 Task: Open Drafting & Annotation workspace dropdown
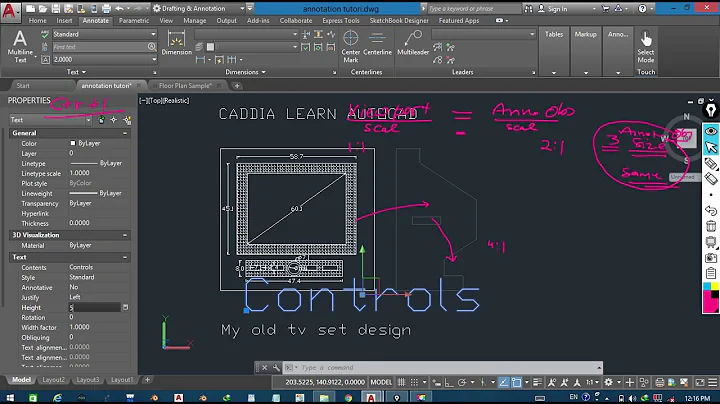(242, 8)
